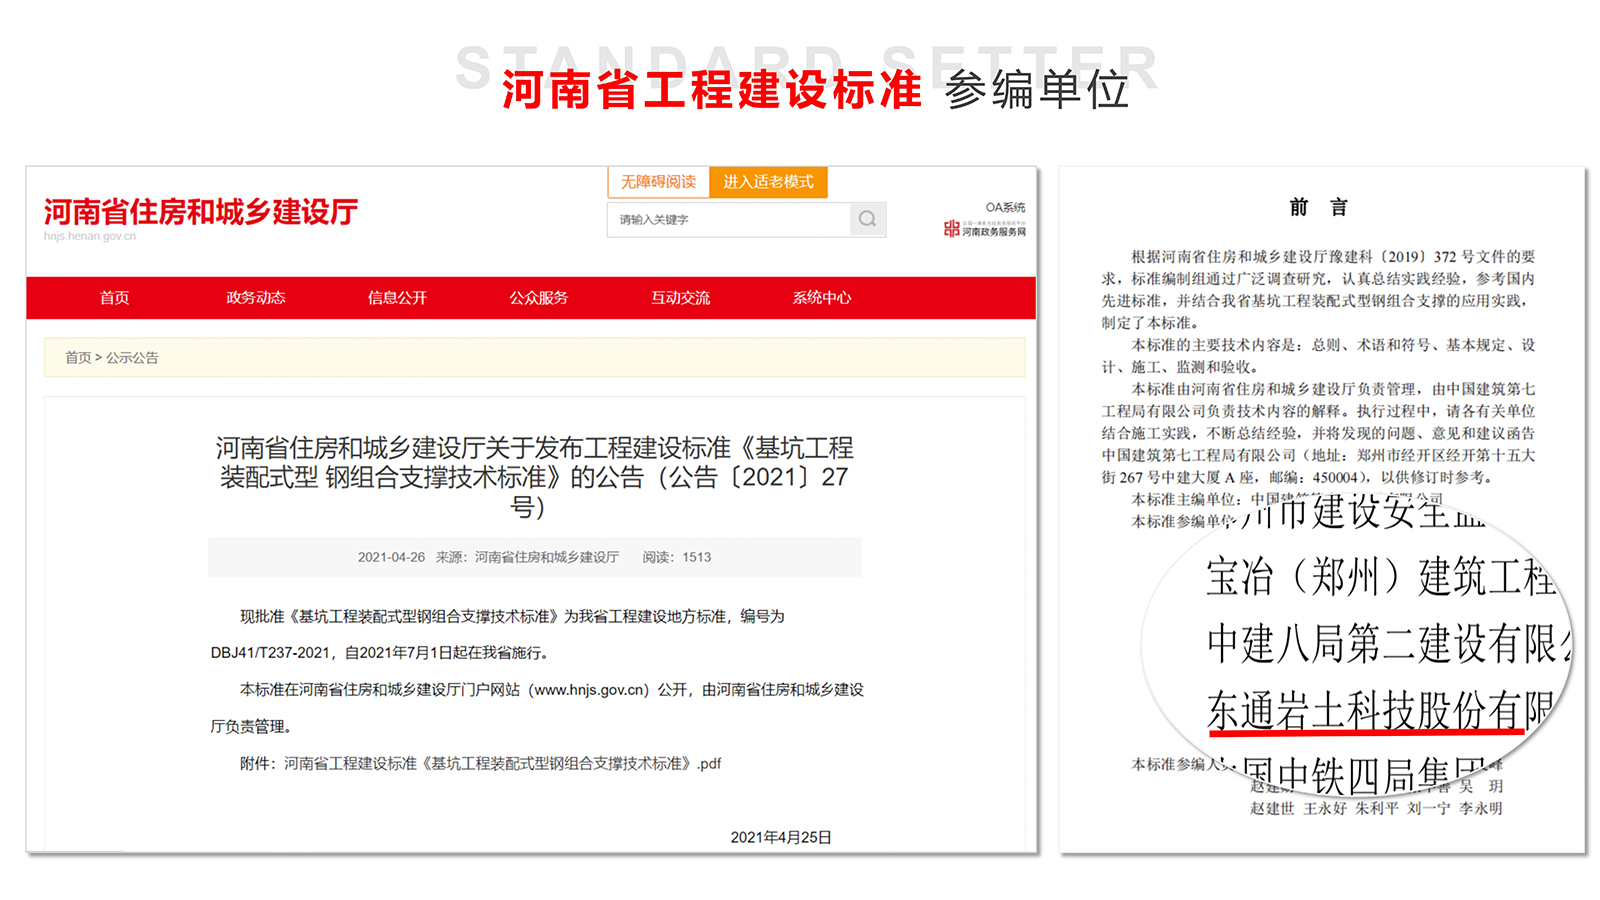The width and height of the screenshot is (1600, 900).
Task: Click the www.hnjs.gov.cn address in article
Action: pyautogui.click(x=589, y=690)
